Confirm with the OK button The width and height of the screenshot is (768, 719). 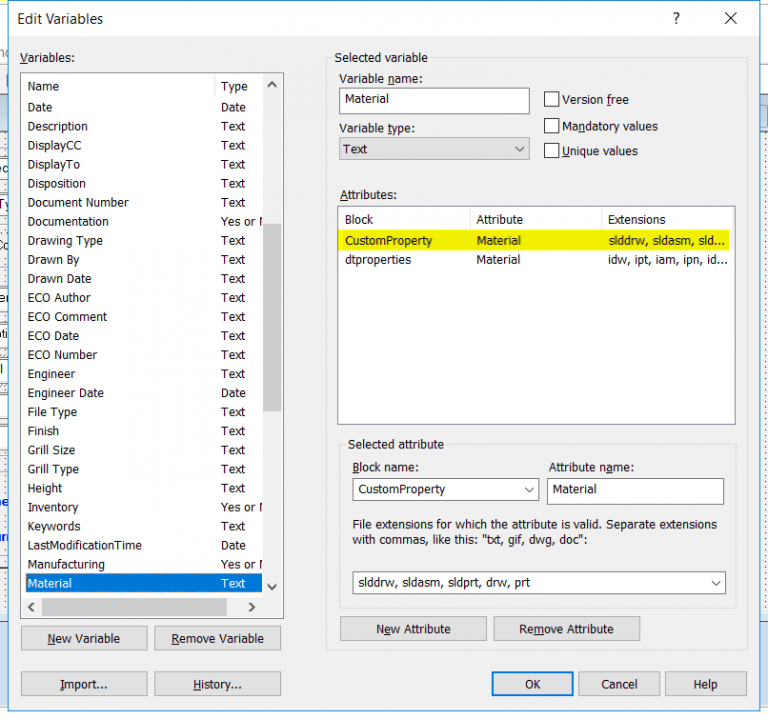[x=532, y=684]
